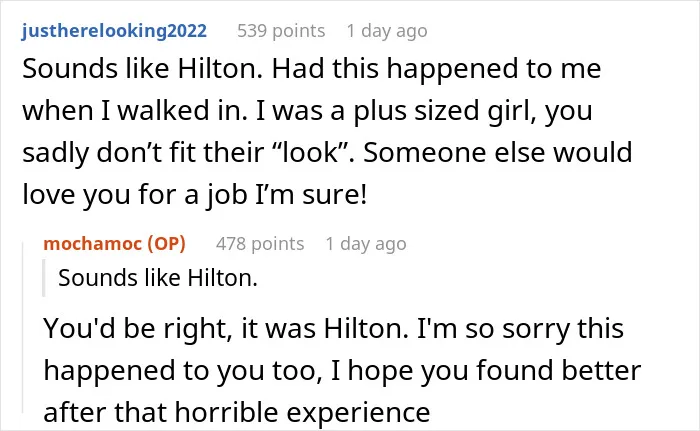This screenshot has height=431, width=700.
Task: Click the 539 points score
Action: coord(281,31)
